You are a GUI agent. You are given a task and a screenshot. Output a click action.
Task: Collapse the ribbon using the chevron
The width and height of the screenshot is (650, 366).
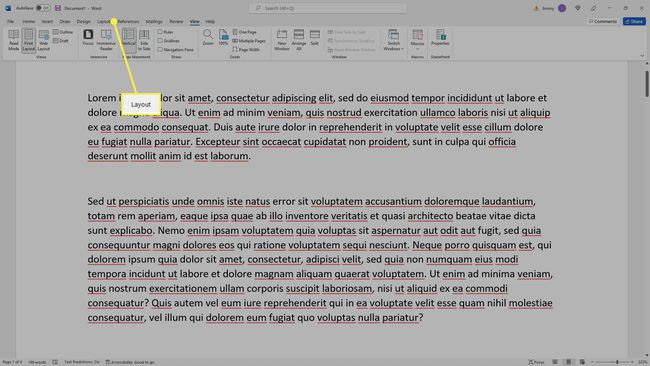point(642,56)
